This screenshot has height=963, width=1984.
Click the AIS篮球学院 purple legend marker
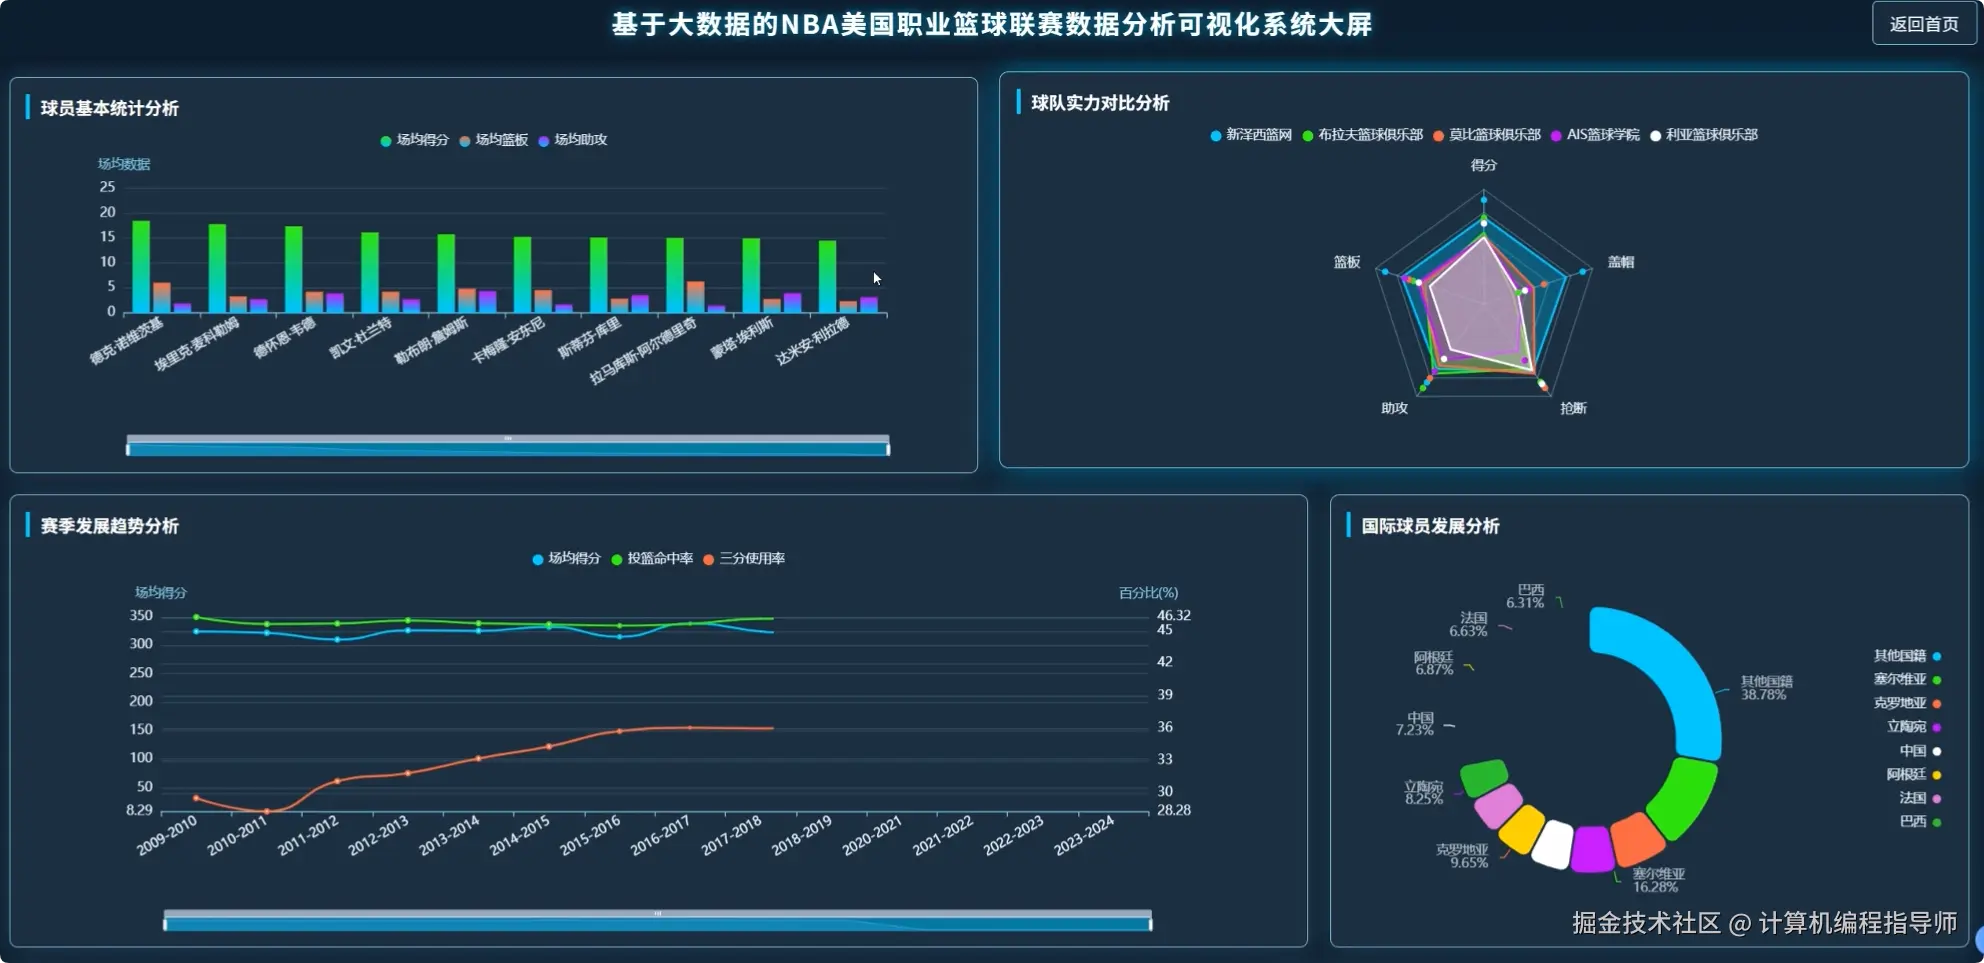pyautogui.click(x=1554, y=135)
